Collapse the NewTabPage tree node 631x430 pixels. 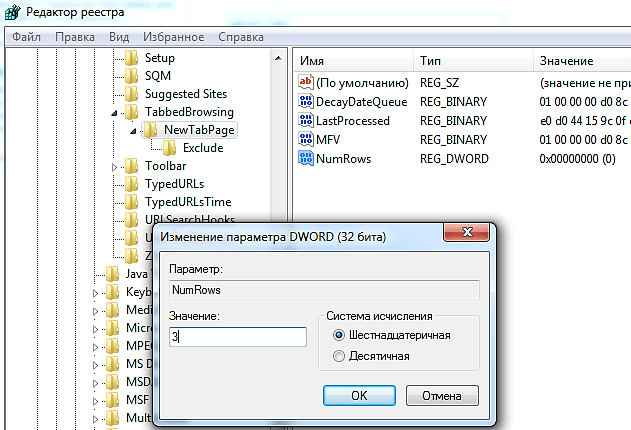pos(133,131)
